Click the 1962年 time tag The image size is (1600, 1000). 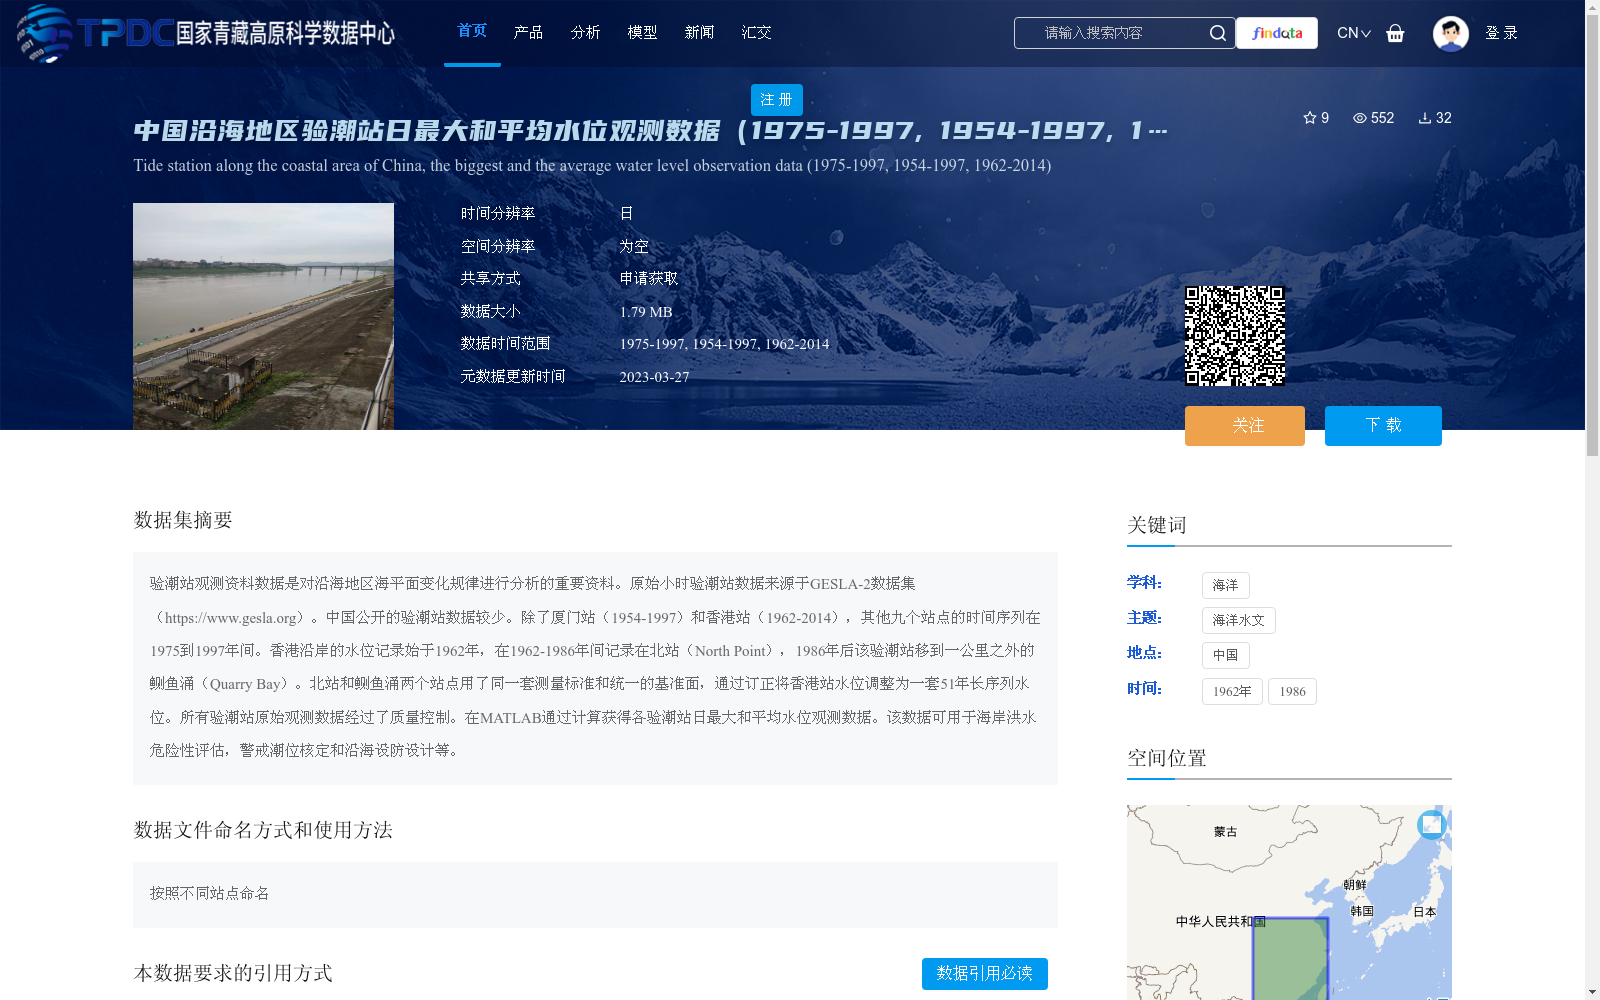click(1232, 690)
